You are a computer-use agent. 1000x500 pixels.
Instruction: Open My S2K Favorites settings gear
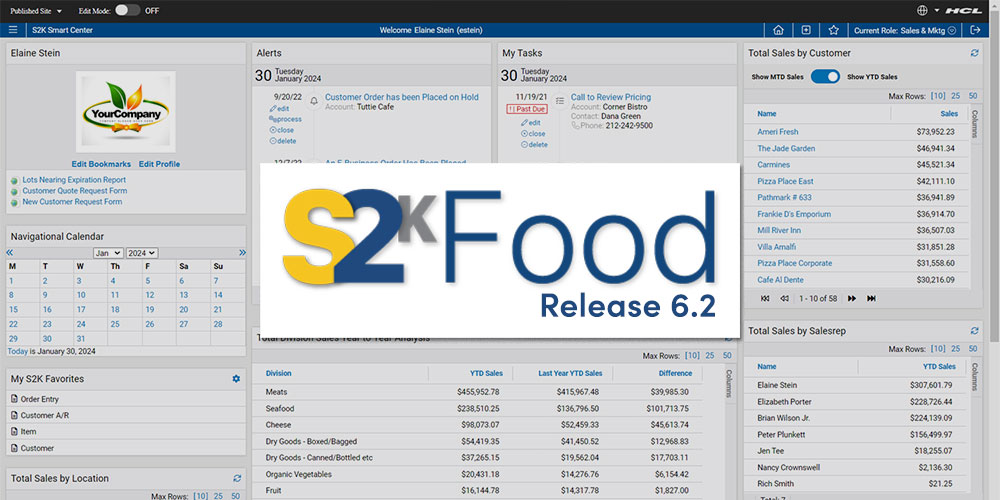click(x=236, y=379)
